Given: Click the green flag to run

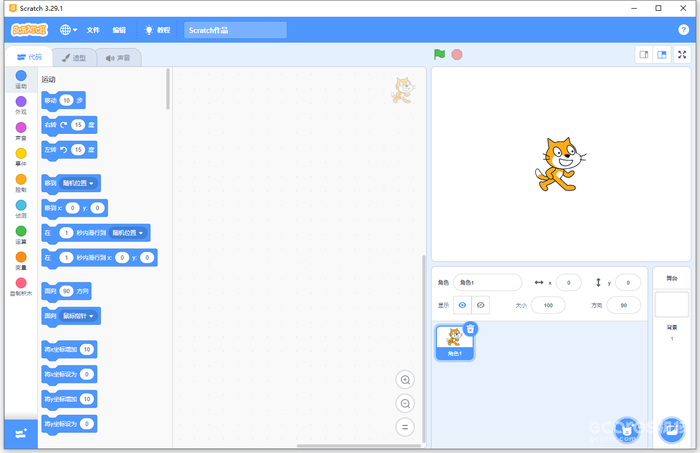Looking at the screenshot, I should point(439,54).
